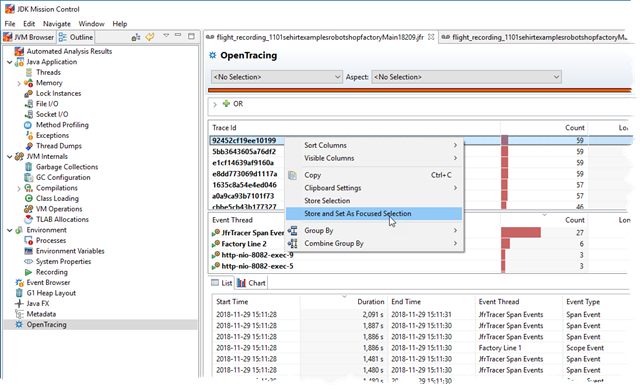Image resolution: width=640 pixels, height=390 pixels.
Task: Open Processes page
Action: click(x=51, y=241)
